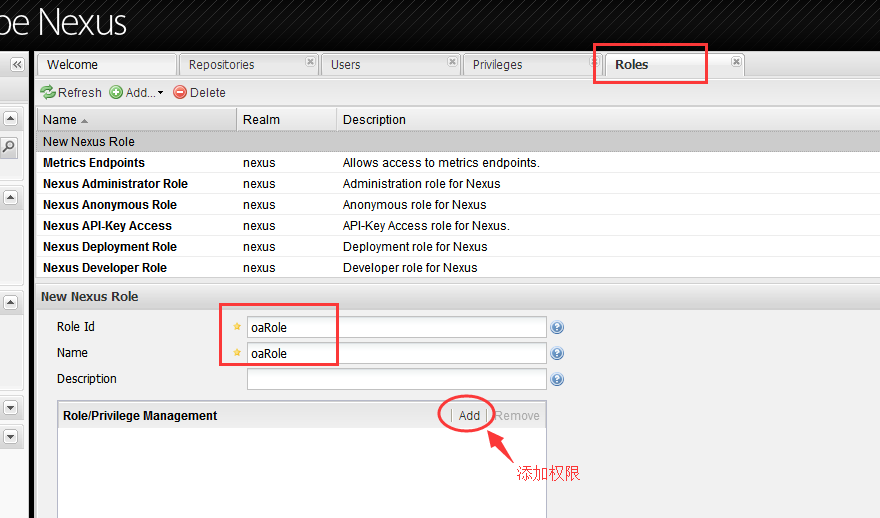Select the New Nexus Role row
This screenshot has height=518, width=880.
[x=458, y=141]
